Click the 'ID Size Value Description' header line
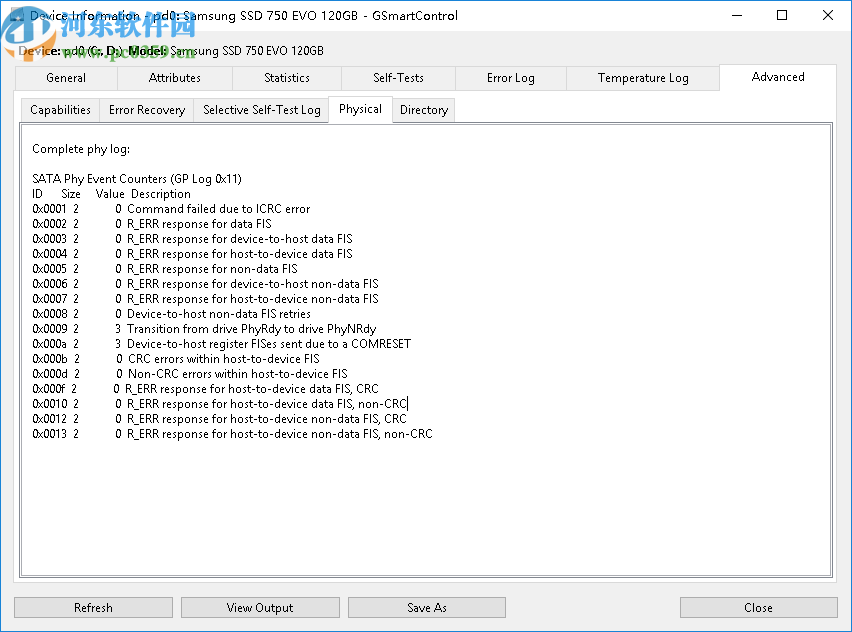This screenshot has height=632, width=852. 111,194
